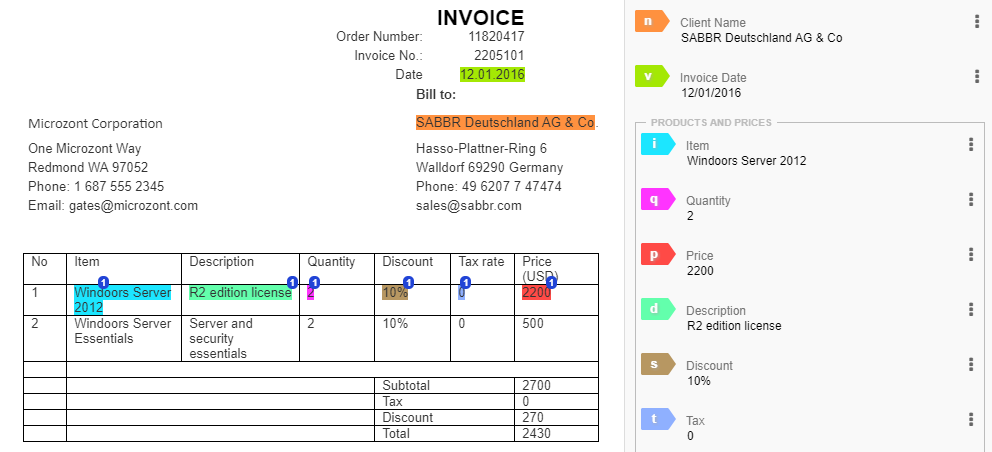
Task: Click the cyan 'i' Item tag
Action: [x=658, y=144]
